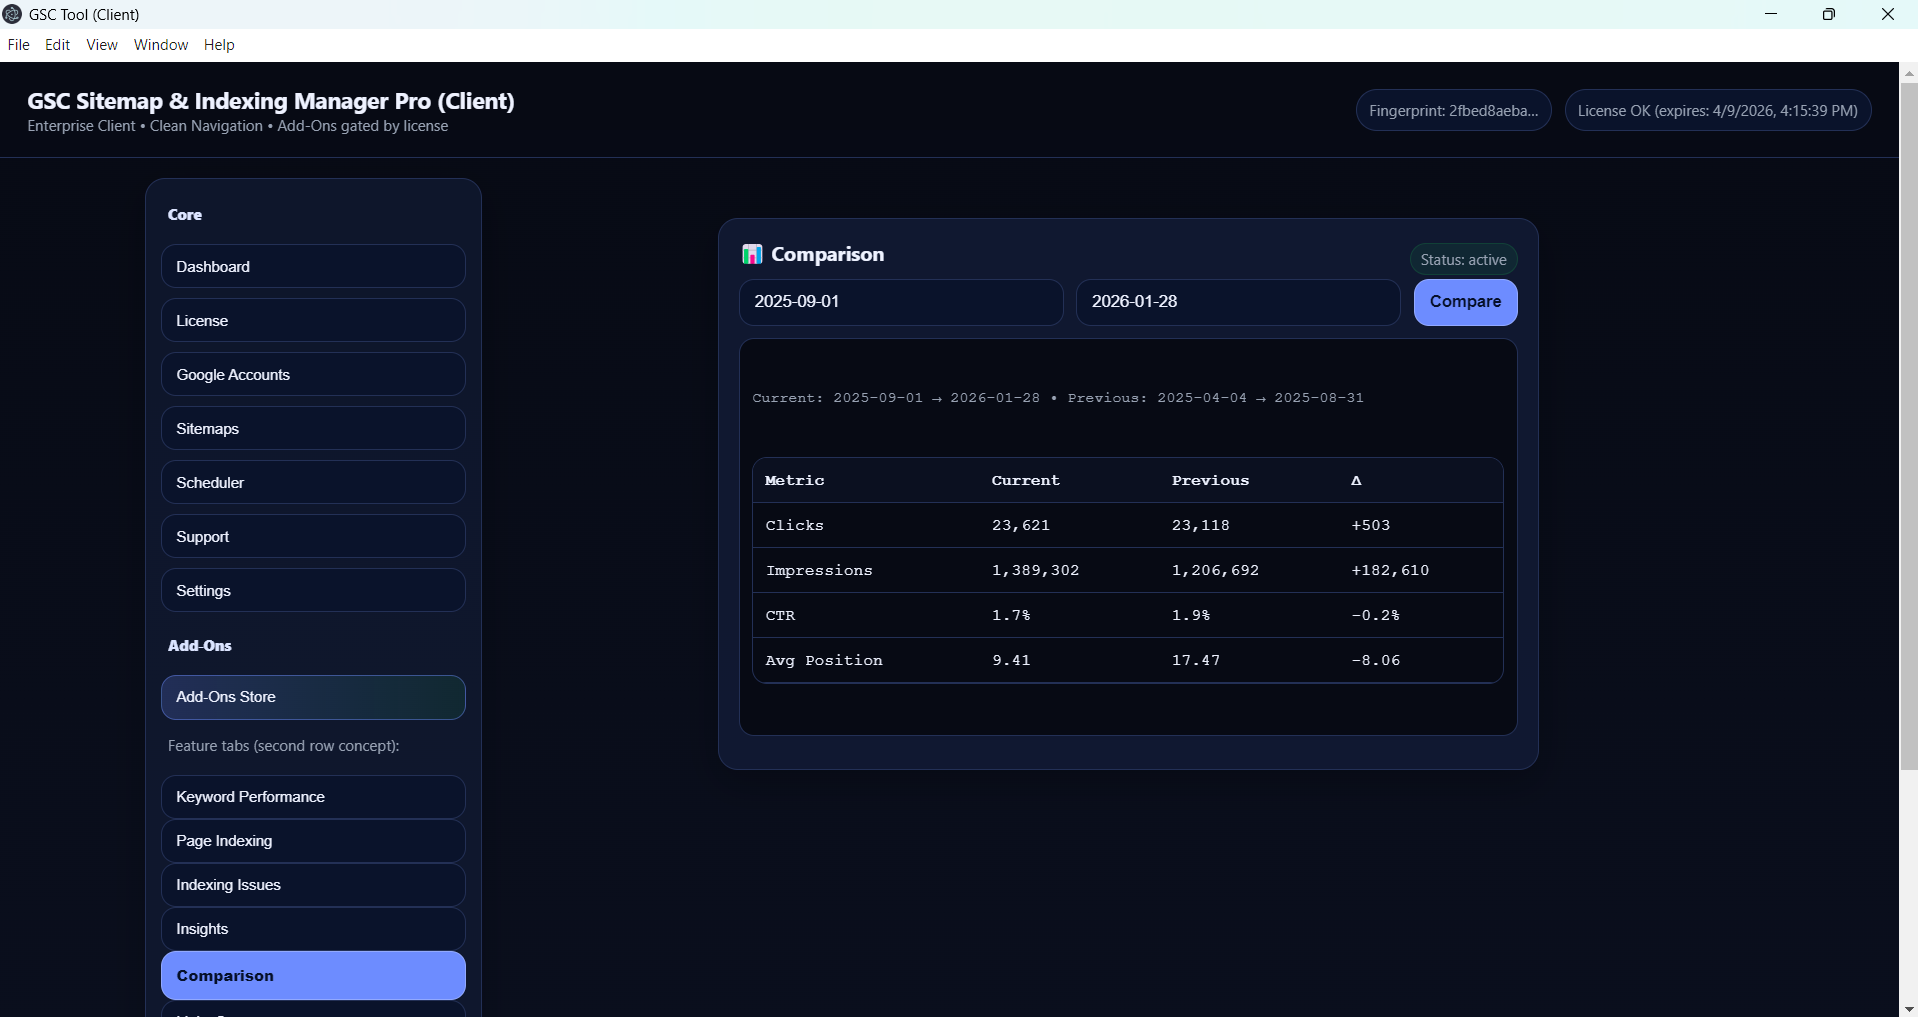The image size is (1918, 1017).
Task: Open the Indexing Issues tab
Action: coord(313,885)
